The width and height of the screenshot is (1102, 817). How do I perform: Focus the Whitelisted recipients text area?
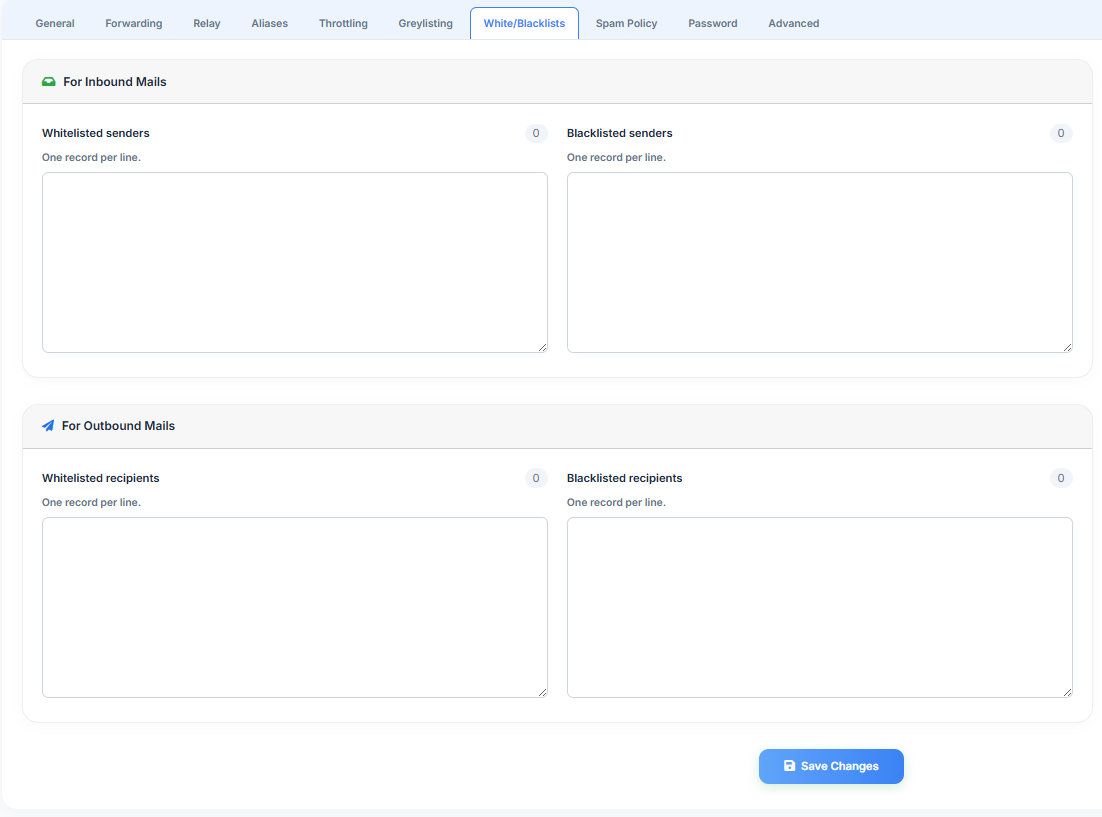click(294, 607)
